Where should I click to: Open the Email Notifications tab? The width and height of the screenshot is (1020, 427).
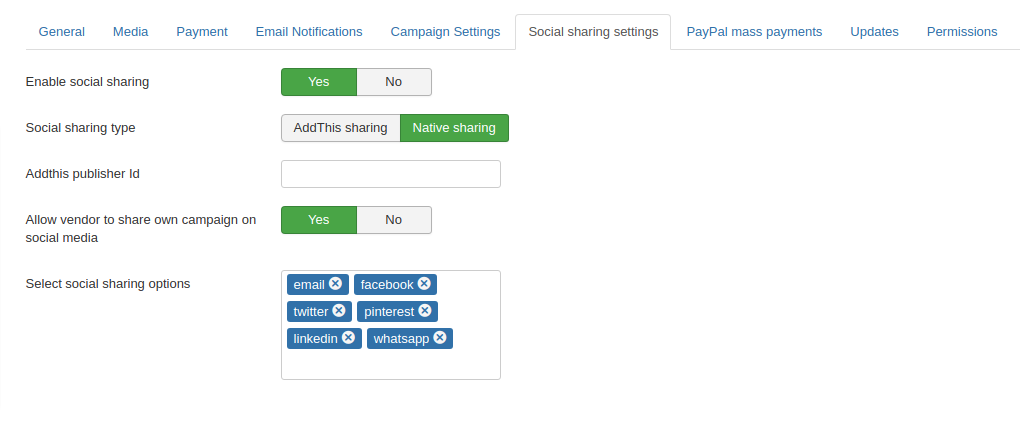tap(309, 32)
